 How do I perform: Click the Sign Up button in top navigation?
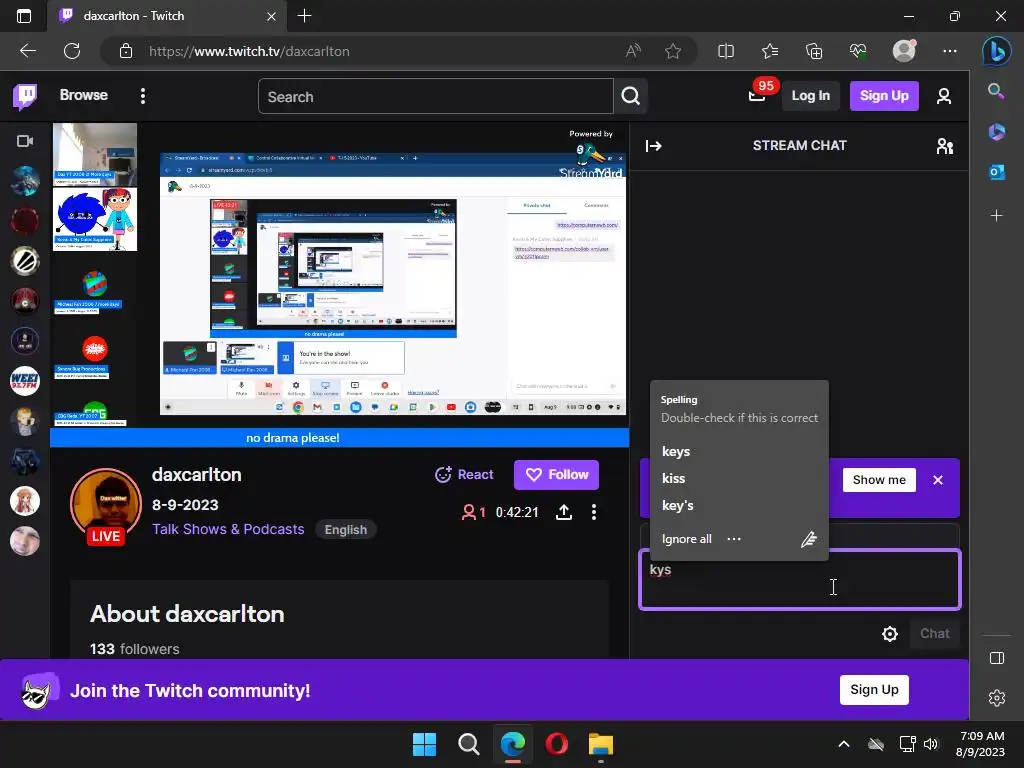(x=884, y=96)
